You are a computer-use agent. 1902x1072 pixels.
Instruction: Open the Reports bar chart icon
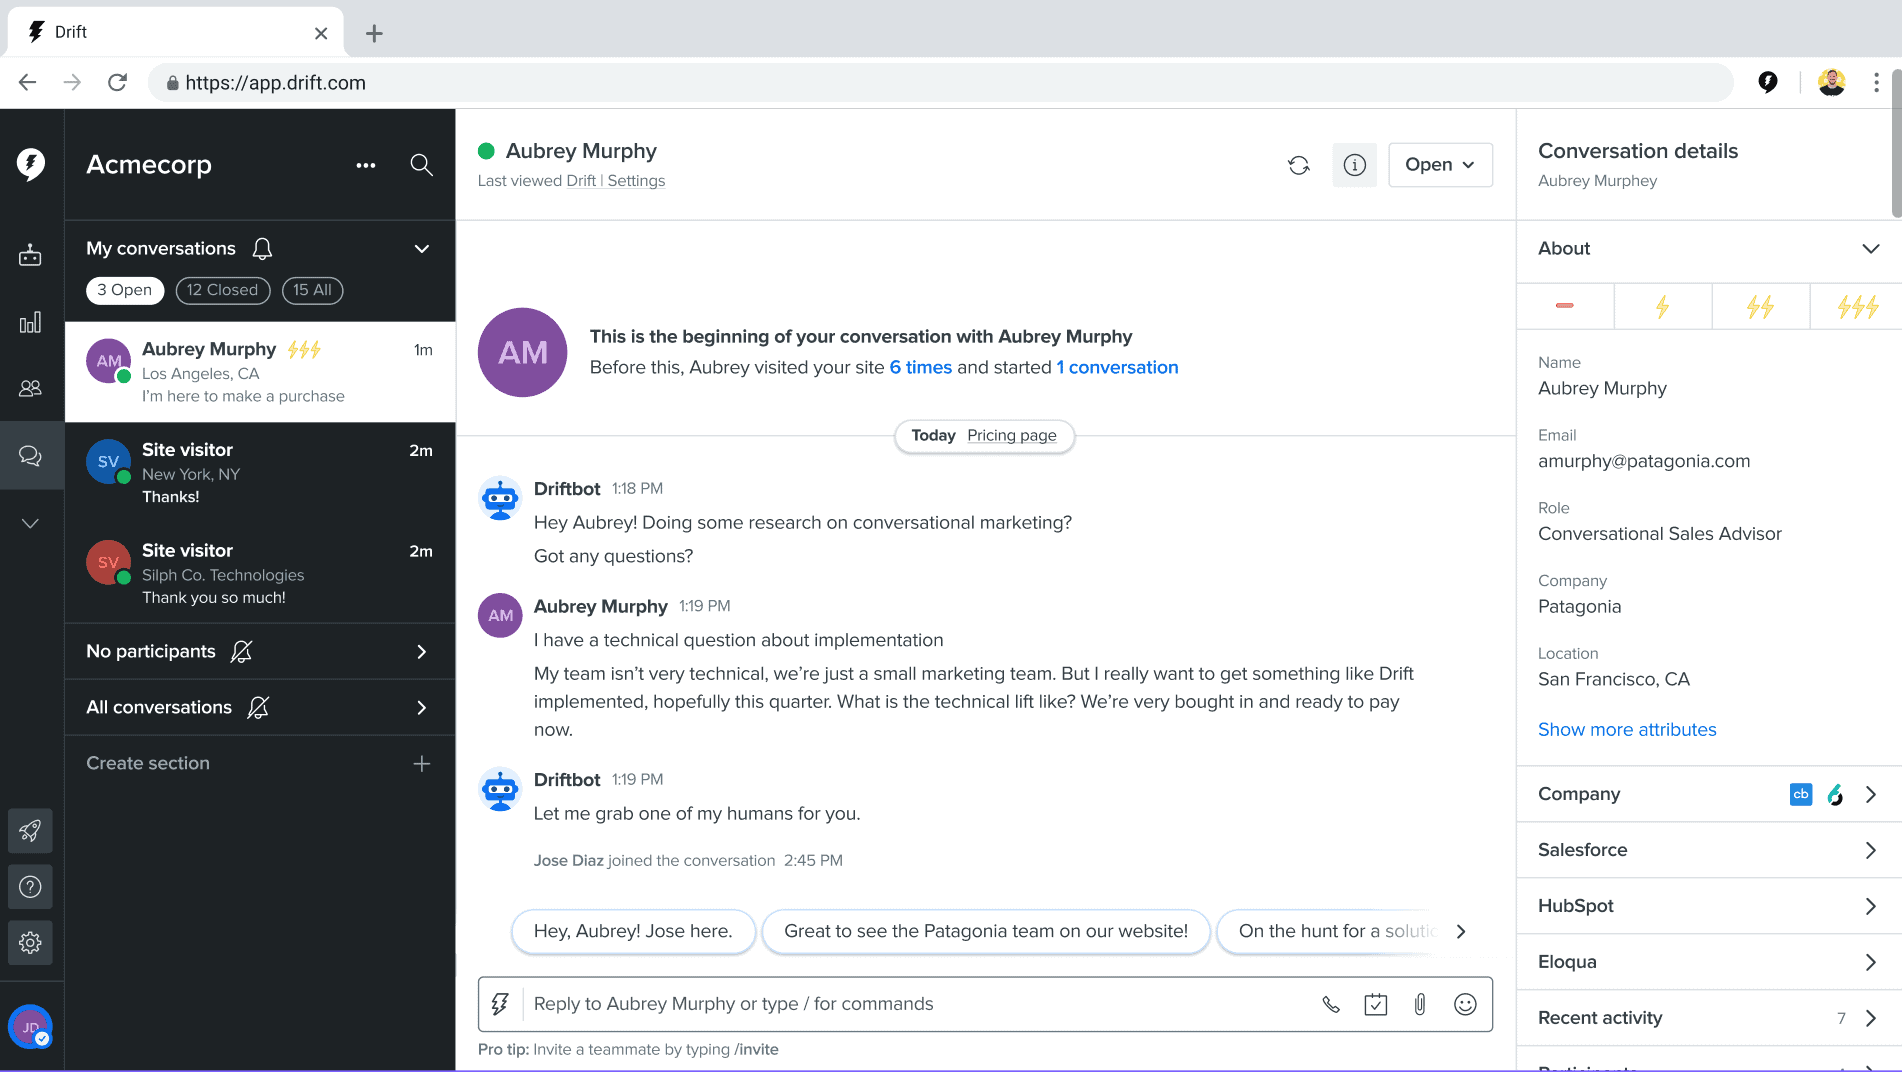[30, 322]
